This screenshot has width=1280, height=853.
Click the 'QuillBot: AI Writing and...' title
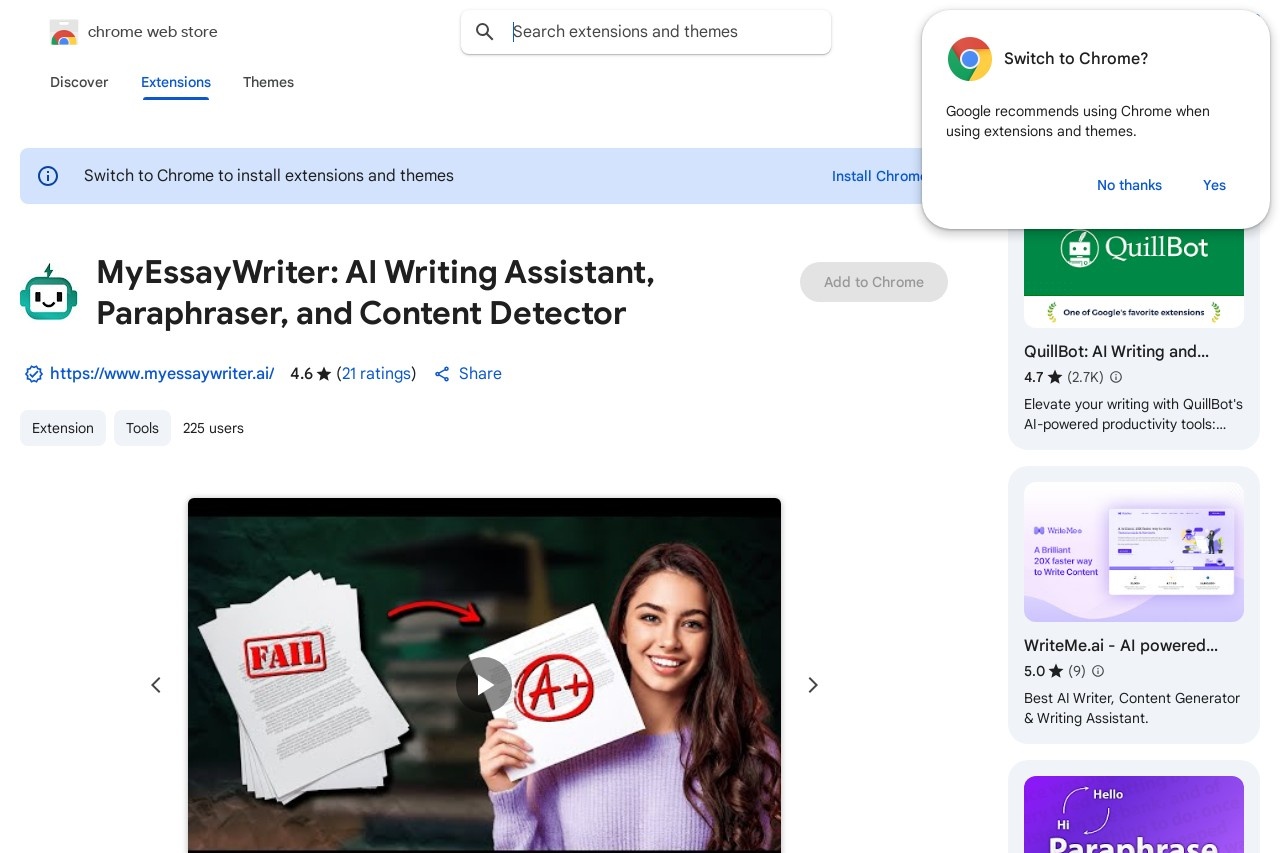click(1116, 352)
